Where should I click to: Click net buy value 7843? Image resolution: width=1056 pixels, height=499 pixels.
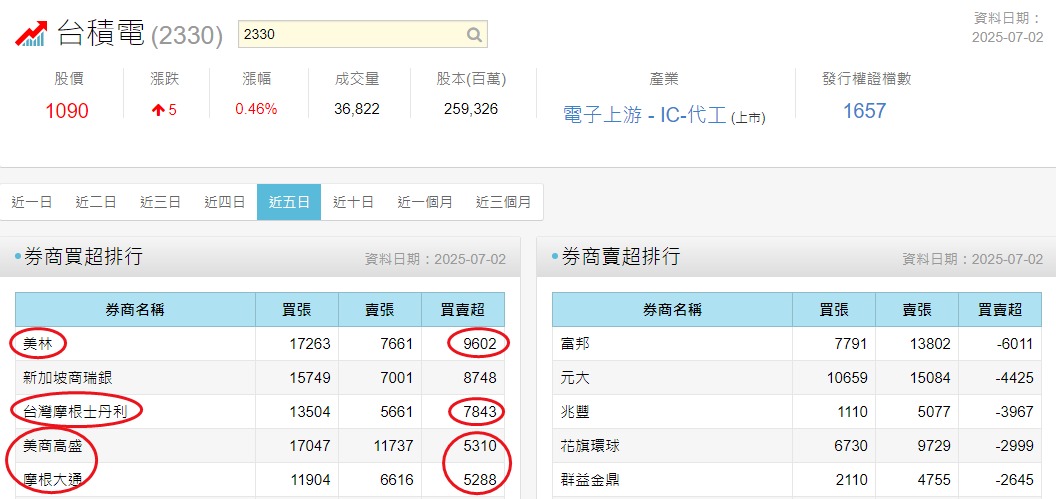pos(480,411)
